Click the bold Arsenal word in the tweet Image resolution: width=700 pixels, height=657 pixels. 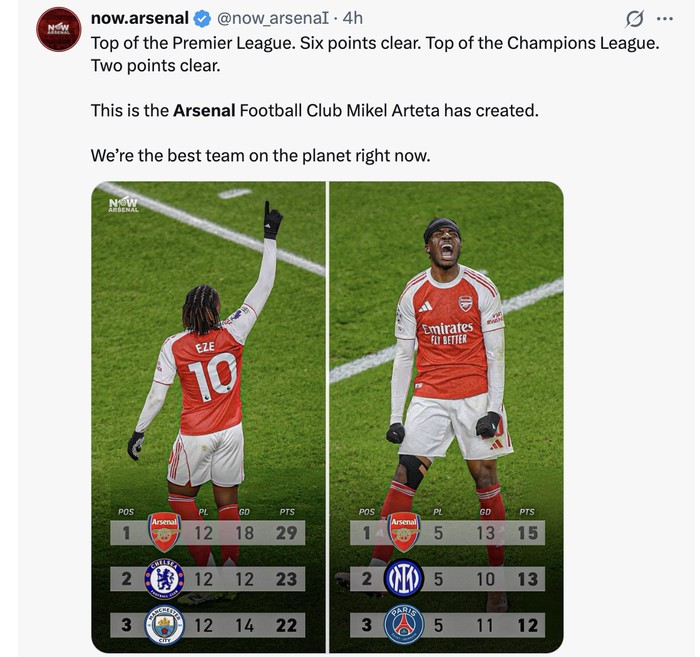204,110
